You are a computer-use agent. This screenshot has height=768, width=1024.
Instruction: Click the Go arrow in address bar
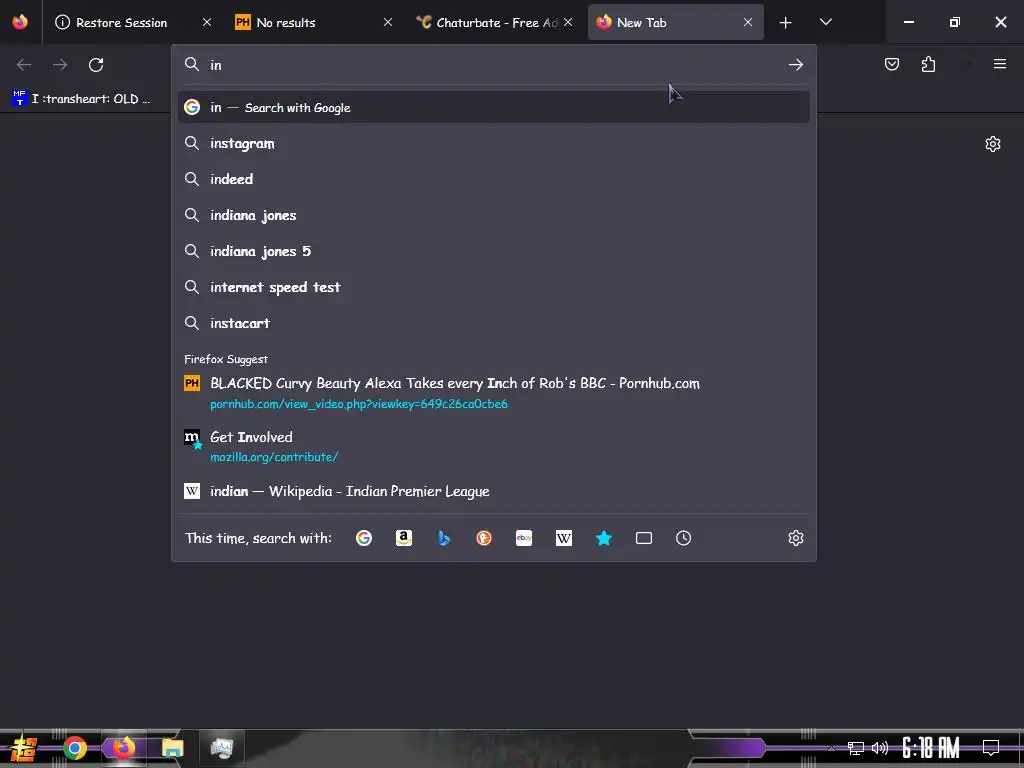795,65
